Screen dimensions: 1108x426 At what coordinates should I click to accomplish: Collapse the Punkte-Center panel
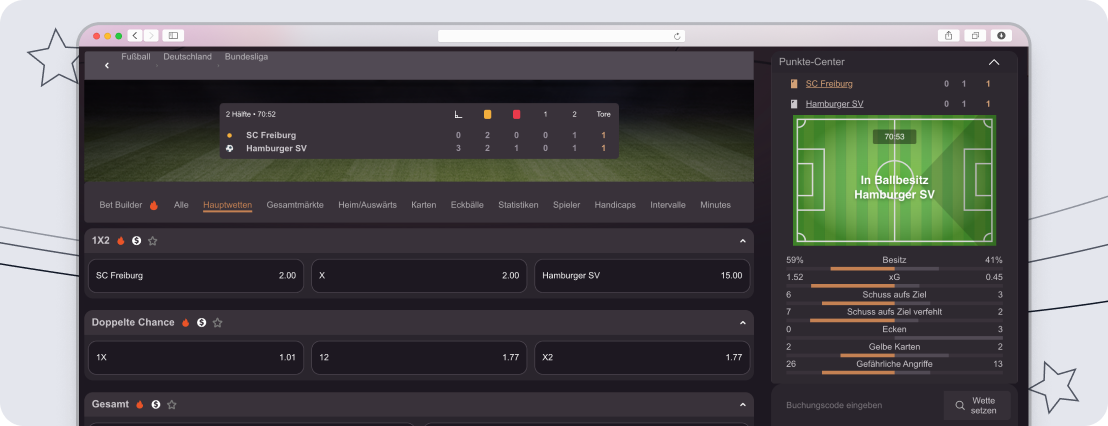[994, 62]
